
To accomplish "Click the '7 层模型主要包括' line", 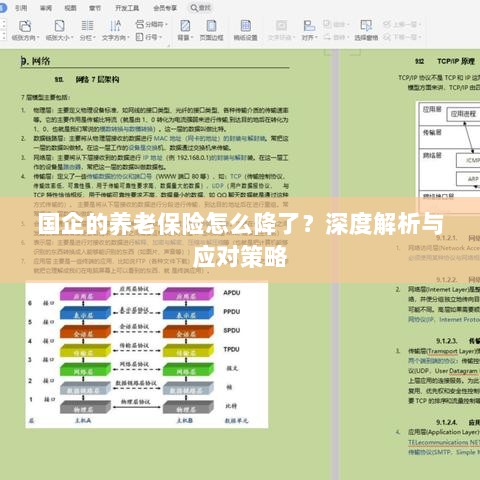I will [46, 98].
